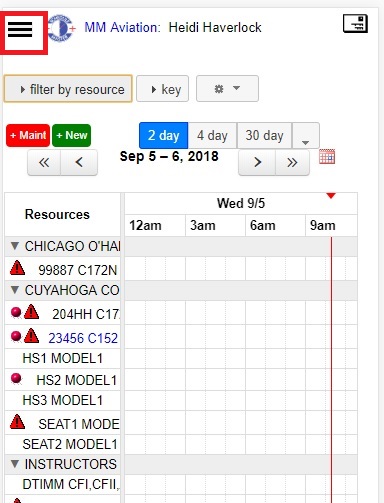Expand the filter by resource panel
Screen dimensions: 384x503
pos(68,89)
